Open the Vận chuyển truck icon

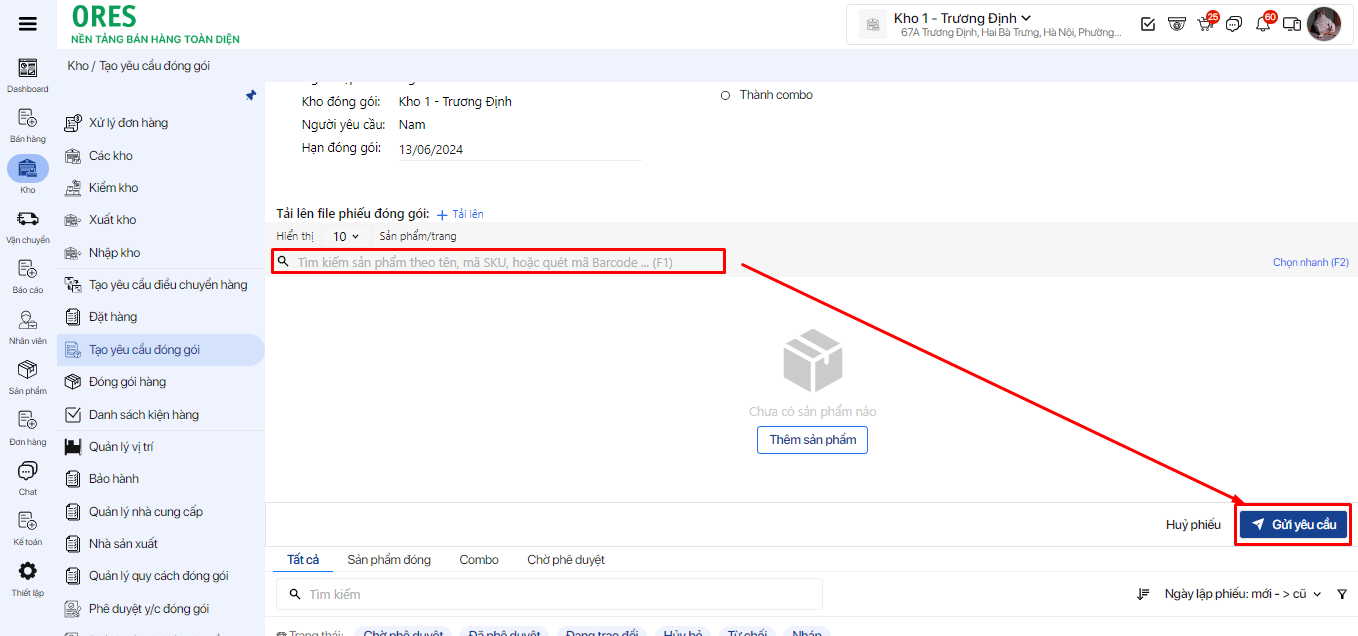(x=28, y=219)
